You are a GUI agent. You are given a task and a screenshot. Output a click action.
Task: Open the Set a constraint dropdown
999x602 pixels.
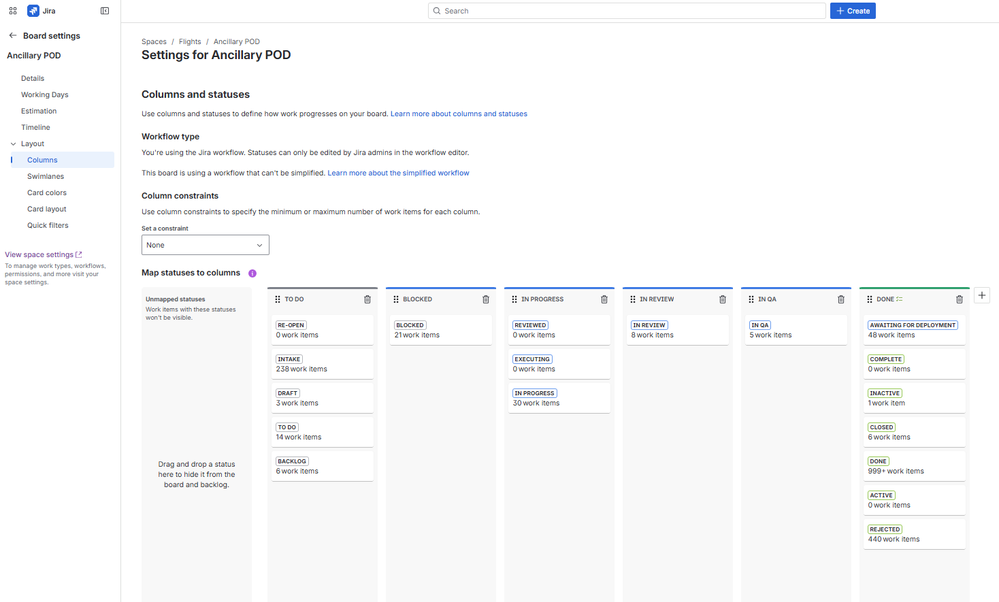click(x=205, y=245)
